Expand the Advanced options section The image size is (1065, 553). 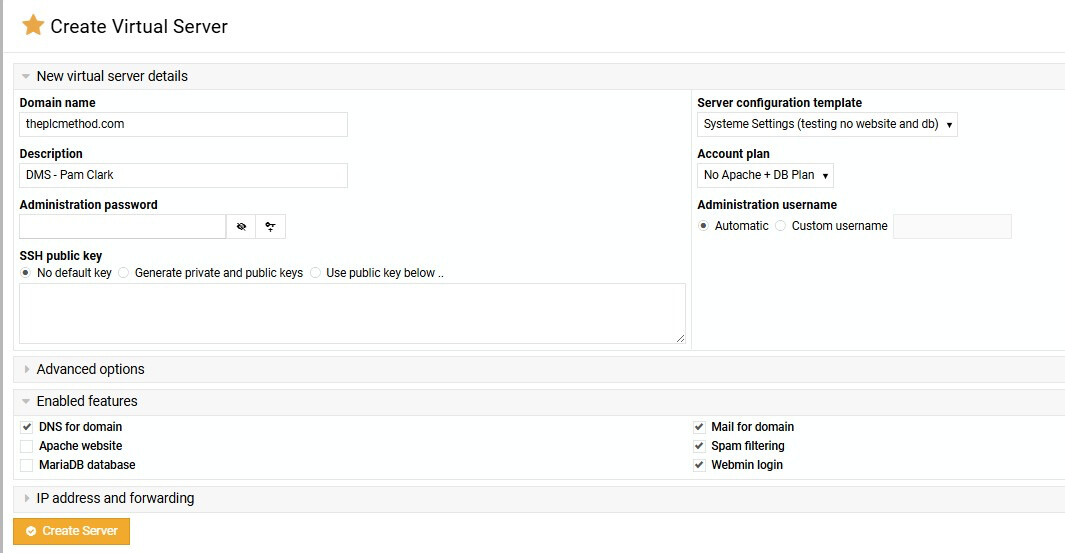90,369
